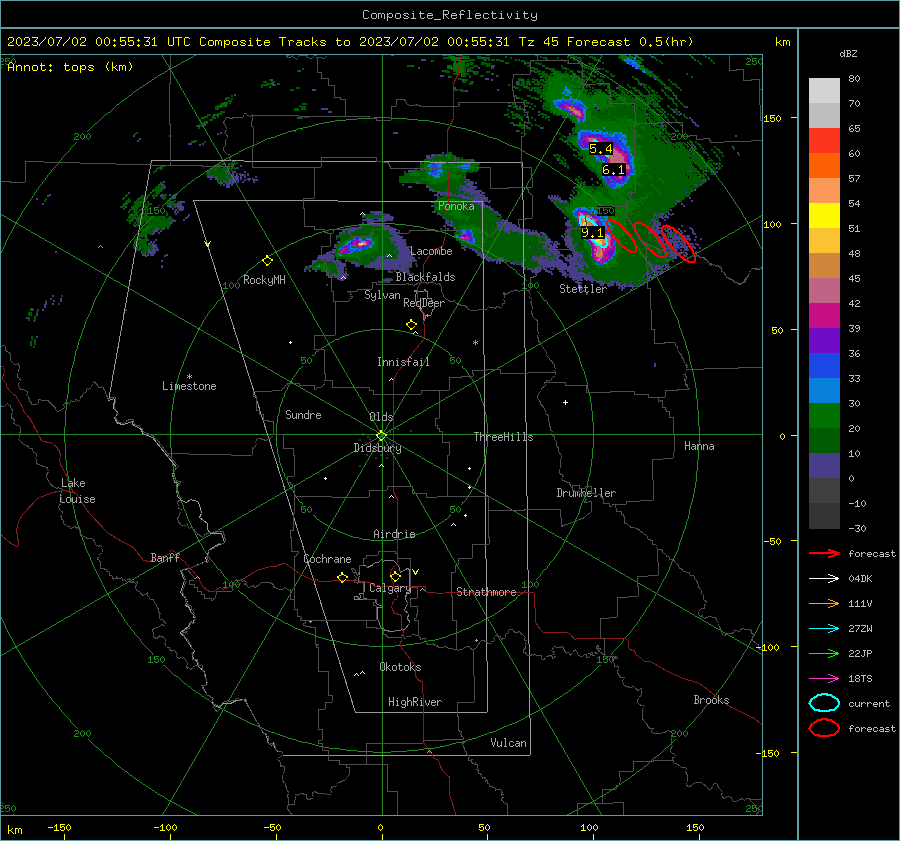Click the Lacombe town label
The width and height of the screenshot is (900, 841).
(431, 251)
